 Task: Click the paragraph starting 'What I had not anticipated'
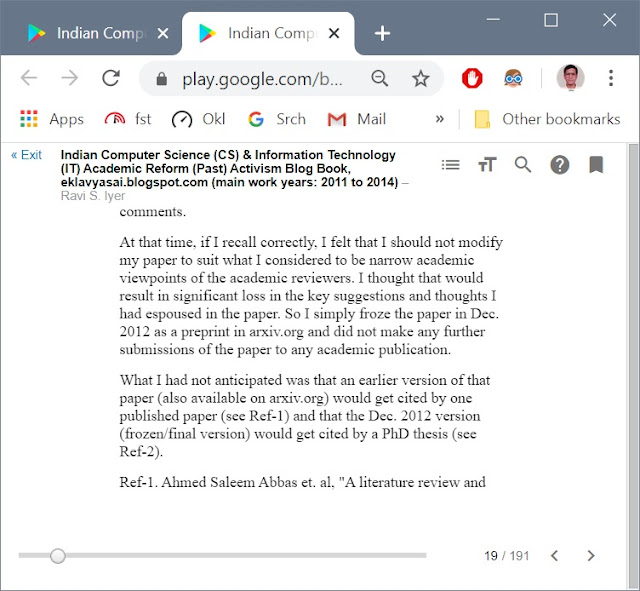click(x=305, y=415)
